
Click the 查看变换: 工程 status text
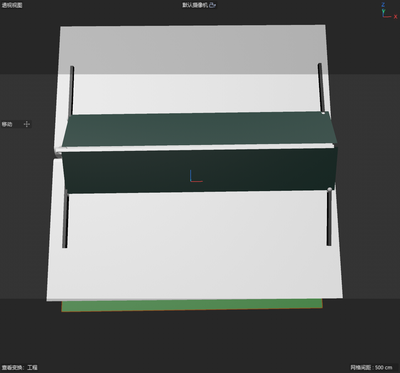coord(19,367)
